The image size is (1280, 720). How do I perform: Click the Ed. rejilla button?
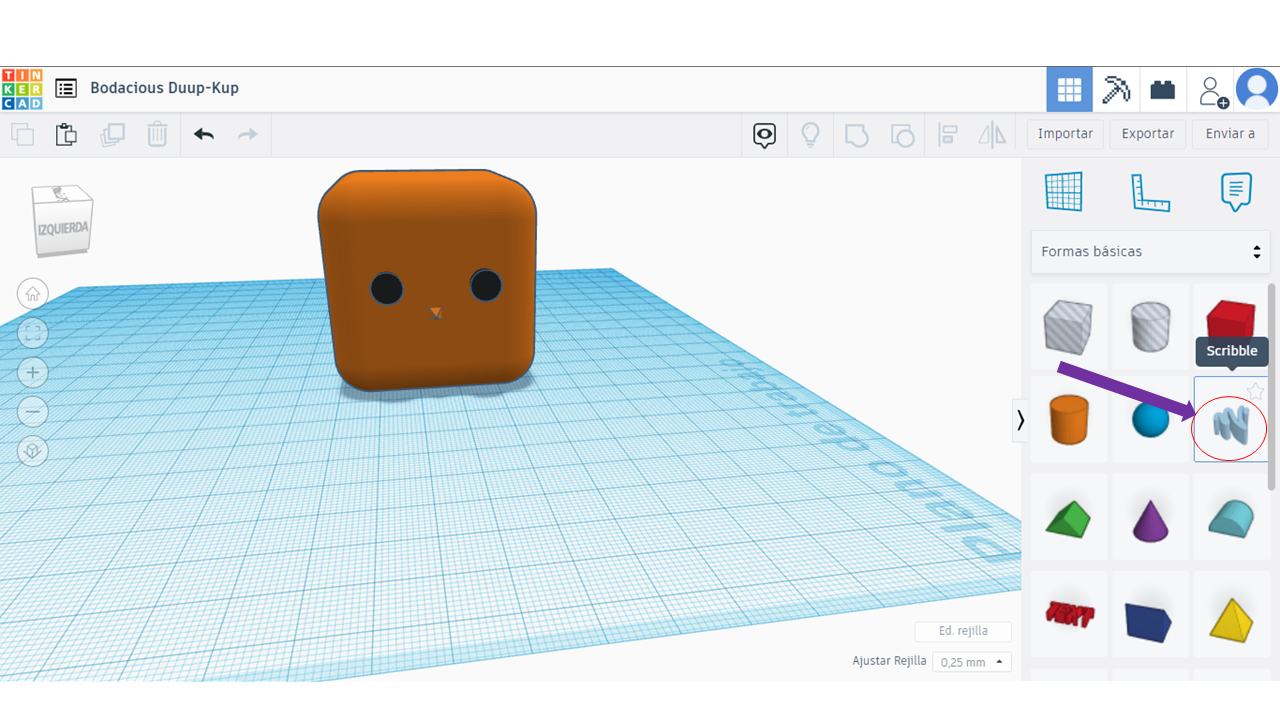(x=963, y=631)
